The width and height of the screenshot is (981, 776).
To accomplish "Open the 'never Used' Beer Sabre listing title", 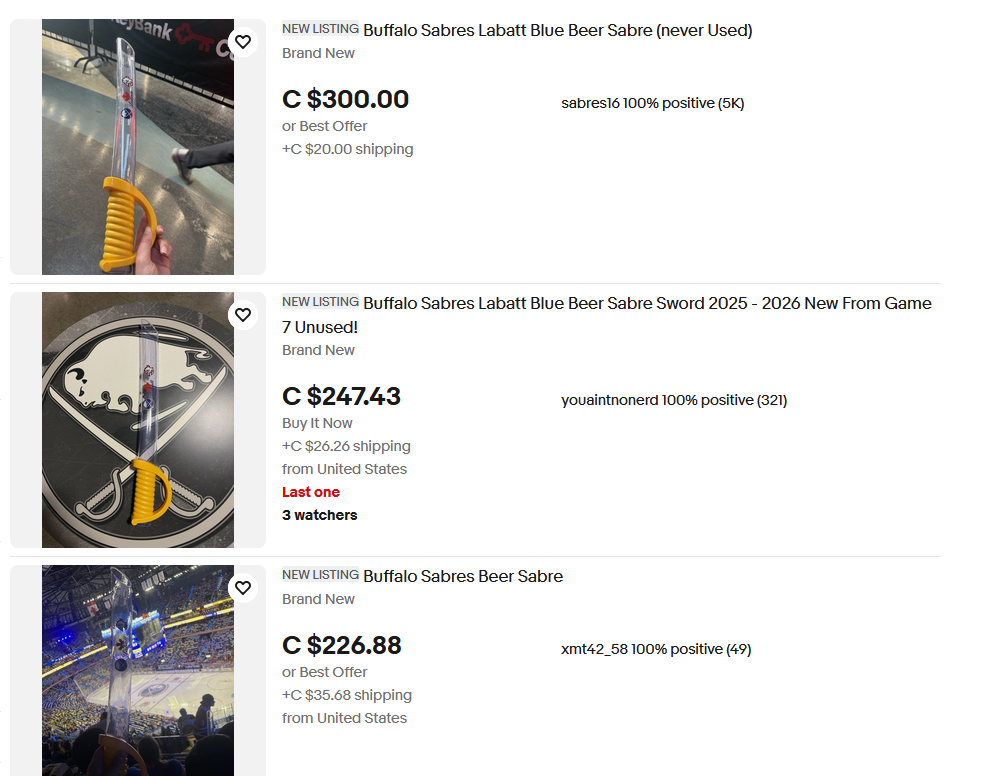I will tap(557, 30).
